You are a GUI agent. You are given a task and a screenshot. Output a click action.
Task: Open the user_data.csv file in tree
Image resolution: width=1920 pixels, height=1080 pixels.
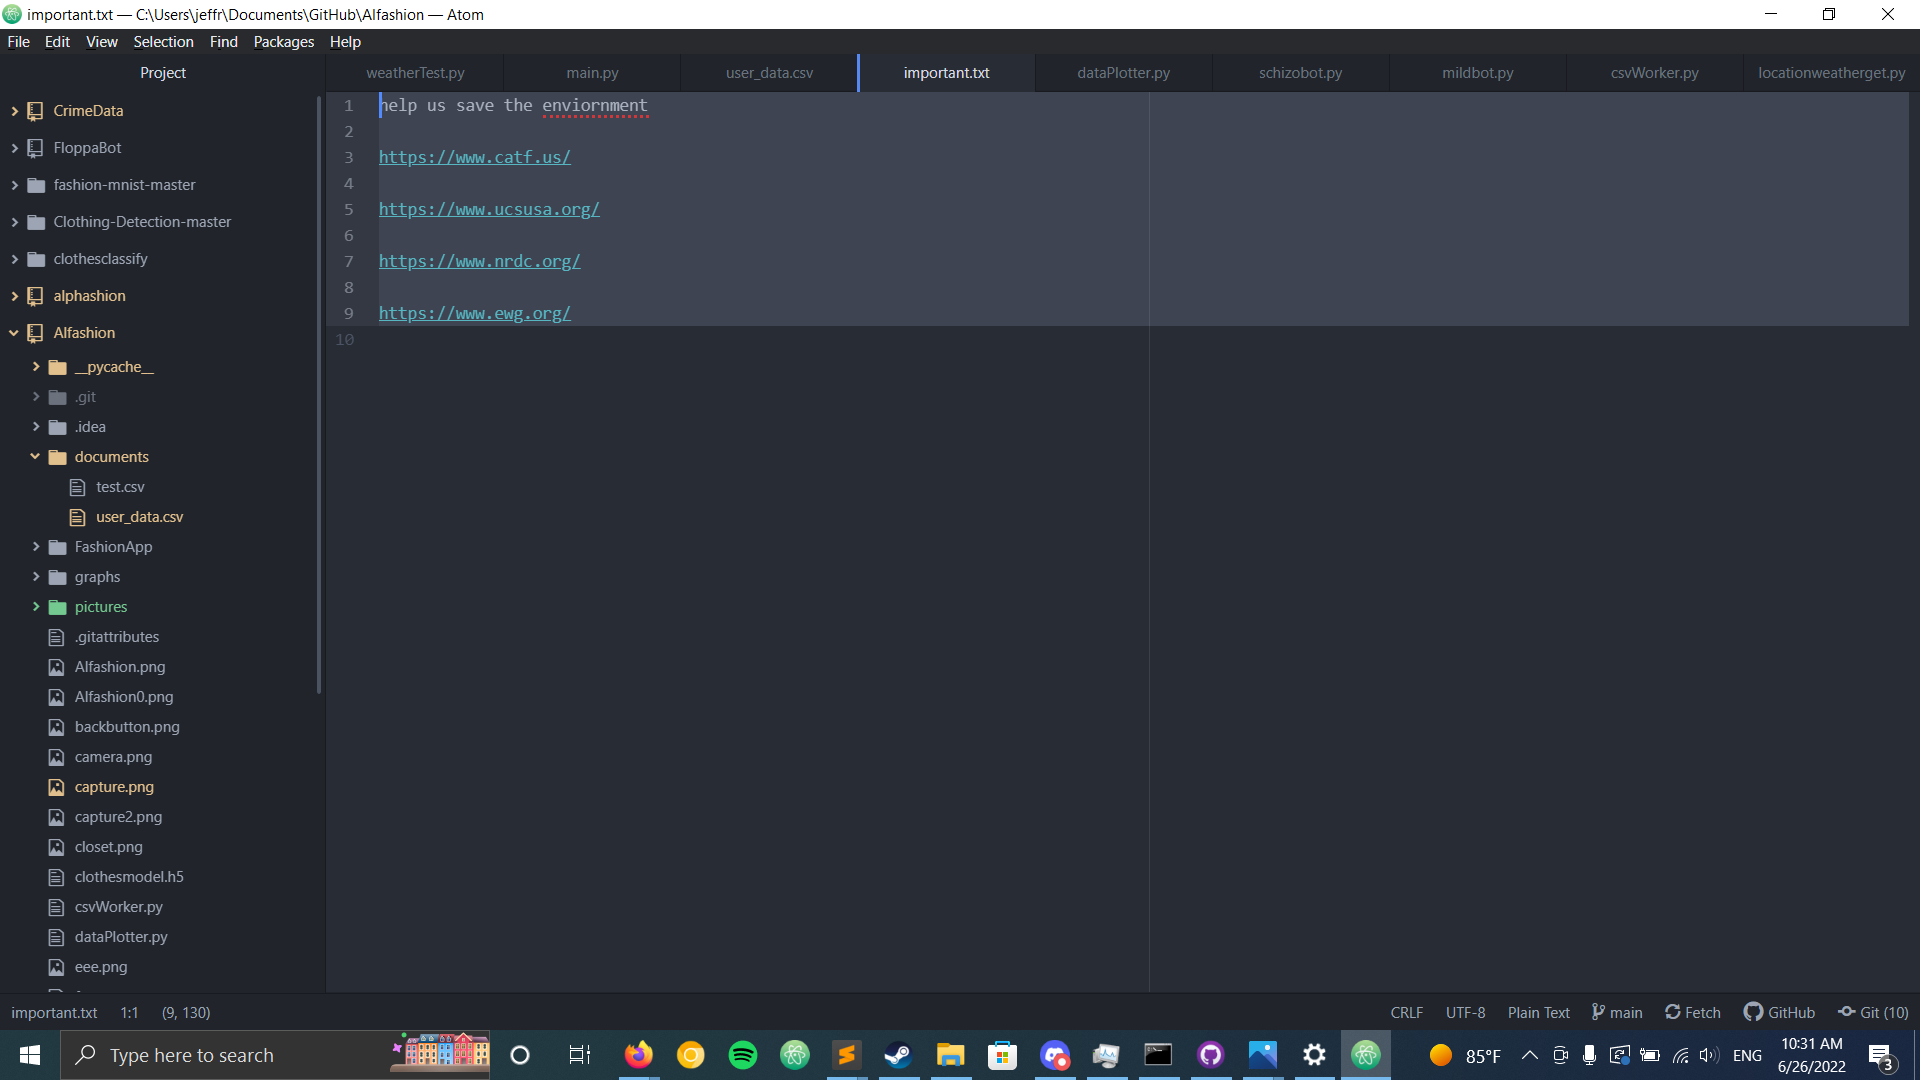tap(139, 517)
